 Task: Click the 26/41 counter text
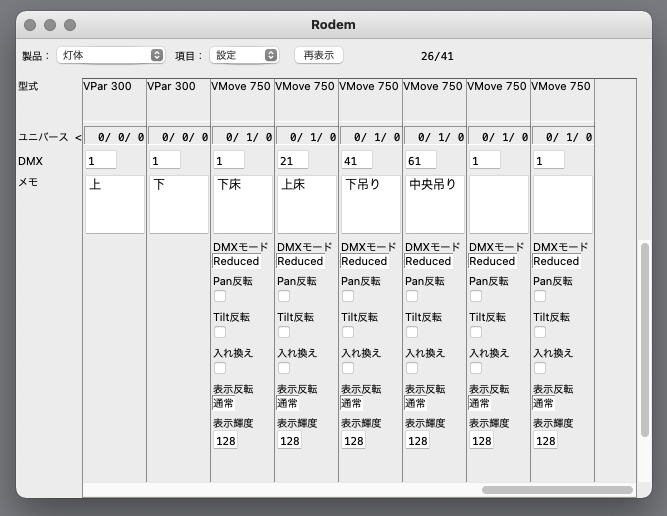[x=437, y=56]
